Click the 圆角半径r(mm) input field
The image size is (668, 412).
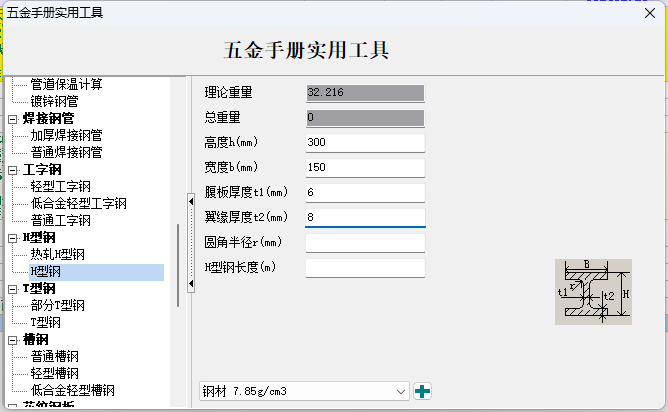click(365, 242)
